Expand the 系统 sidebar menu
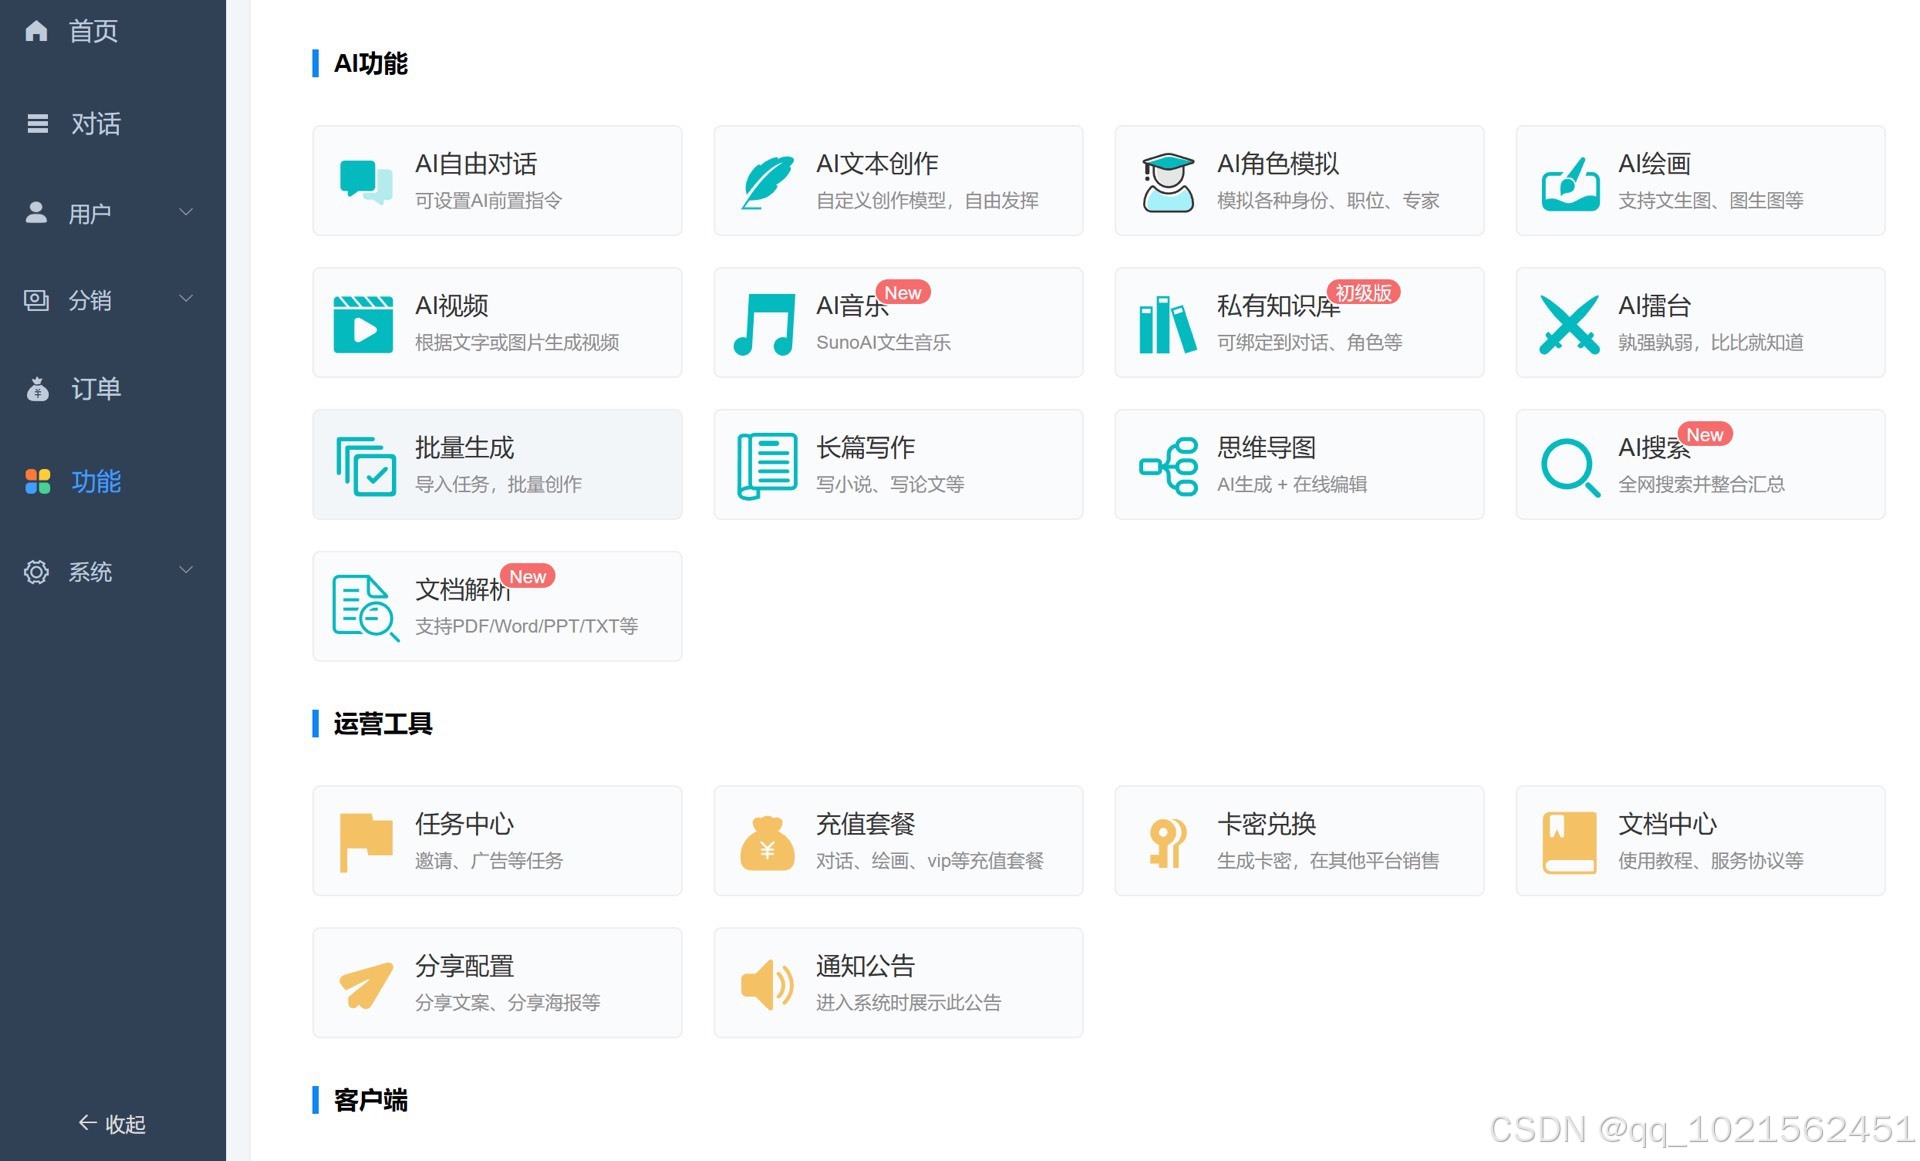 coord(185,570)
